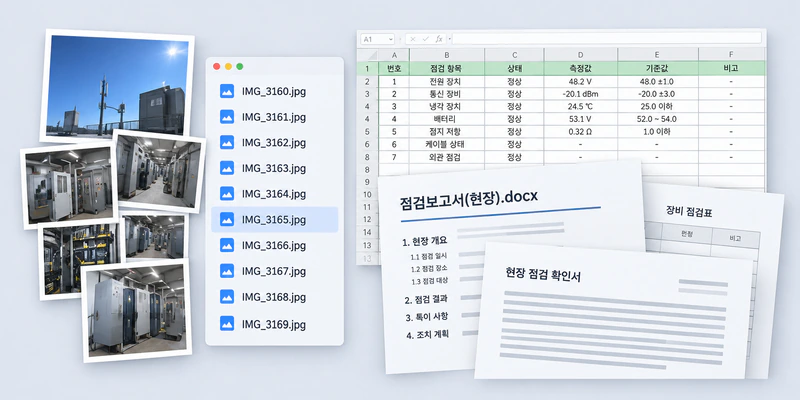Viewport: 800px width, 400px height.
Task: Open the fx insert function icon
Action: point(439,39)
